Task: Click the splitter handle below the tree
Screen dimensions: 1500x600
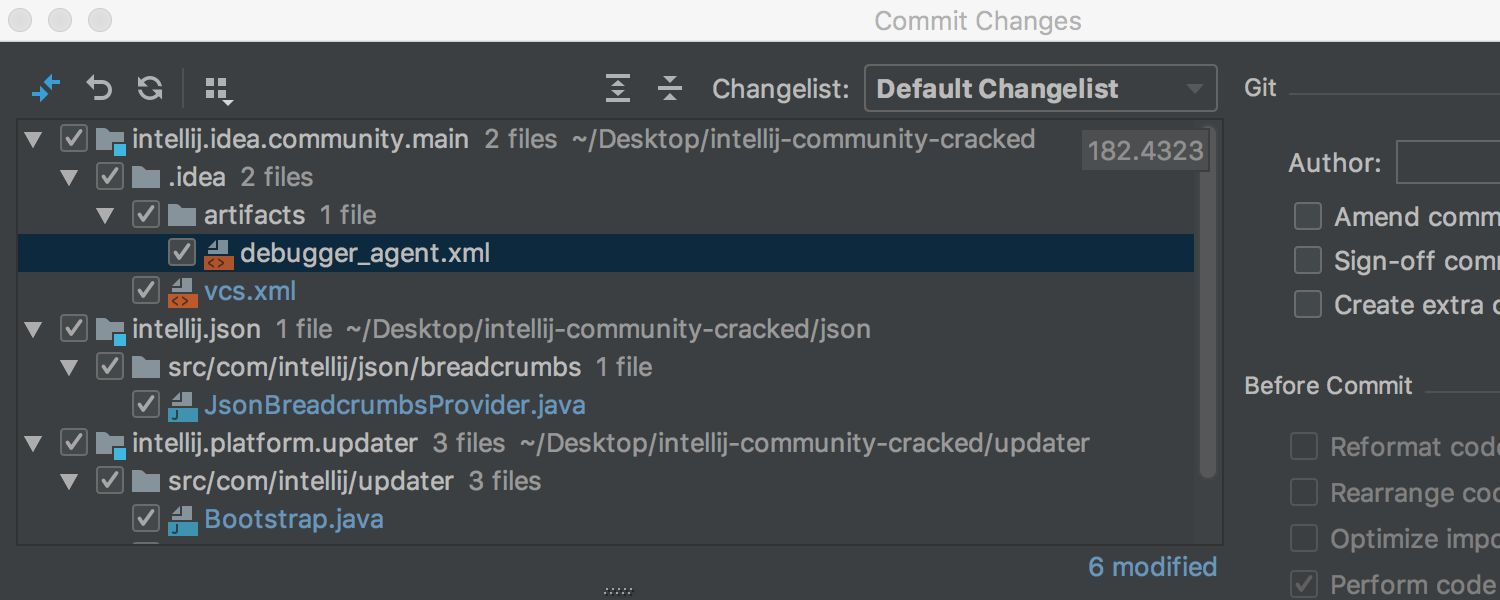Action: (x=618, y=591)
